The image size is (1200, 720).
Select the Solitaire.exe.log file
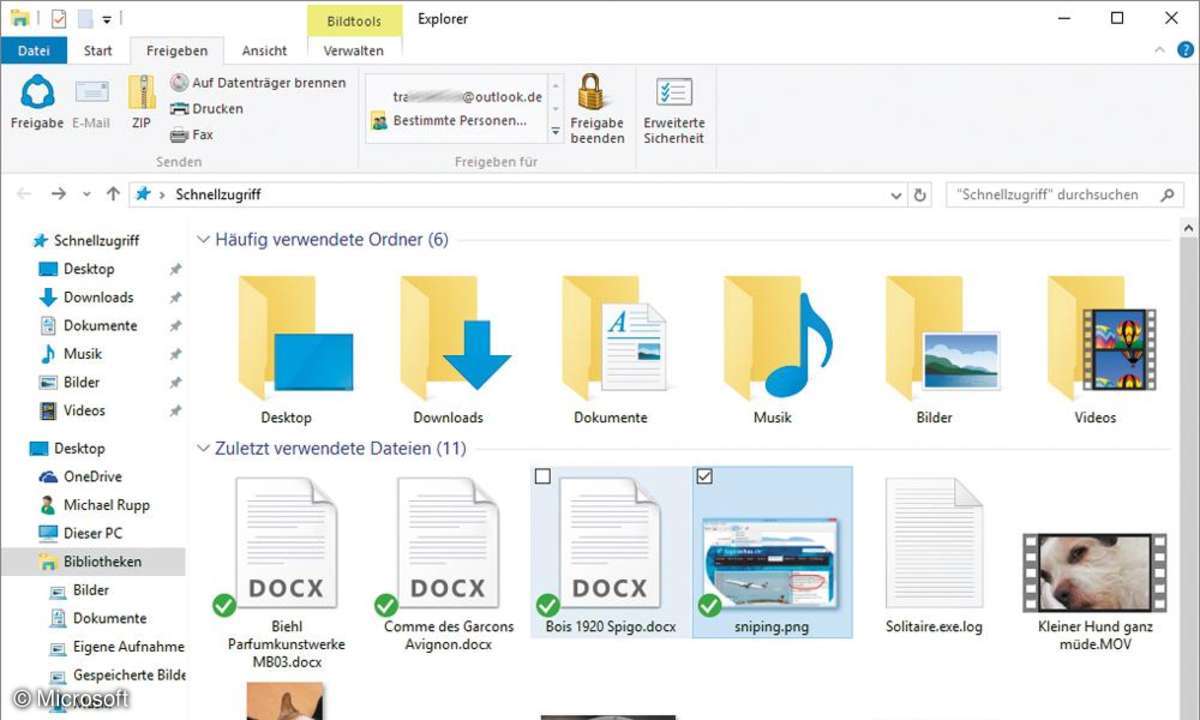click(x=934, y=556)
